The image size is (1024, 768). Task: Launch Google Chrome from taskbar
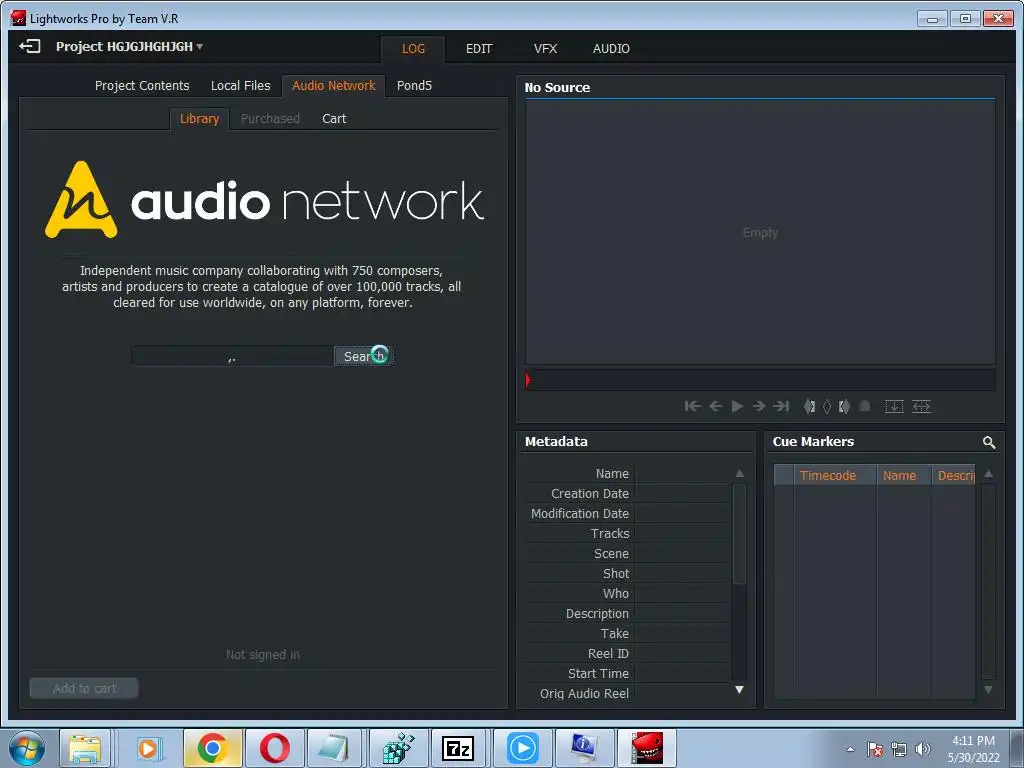pyautogui.click(x=212, y=748)
